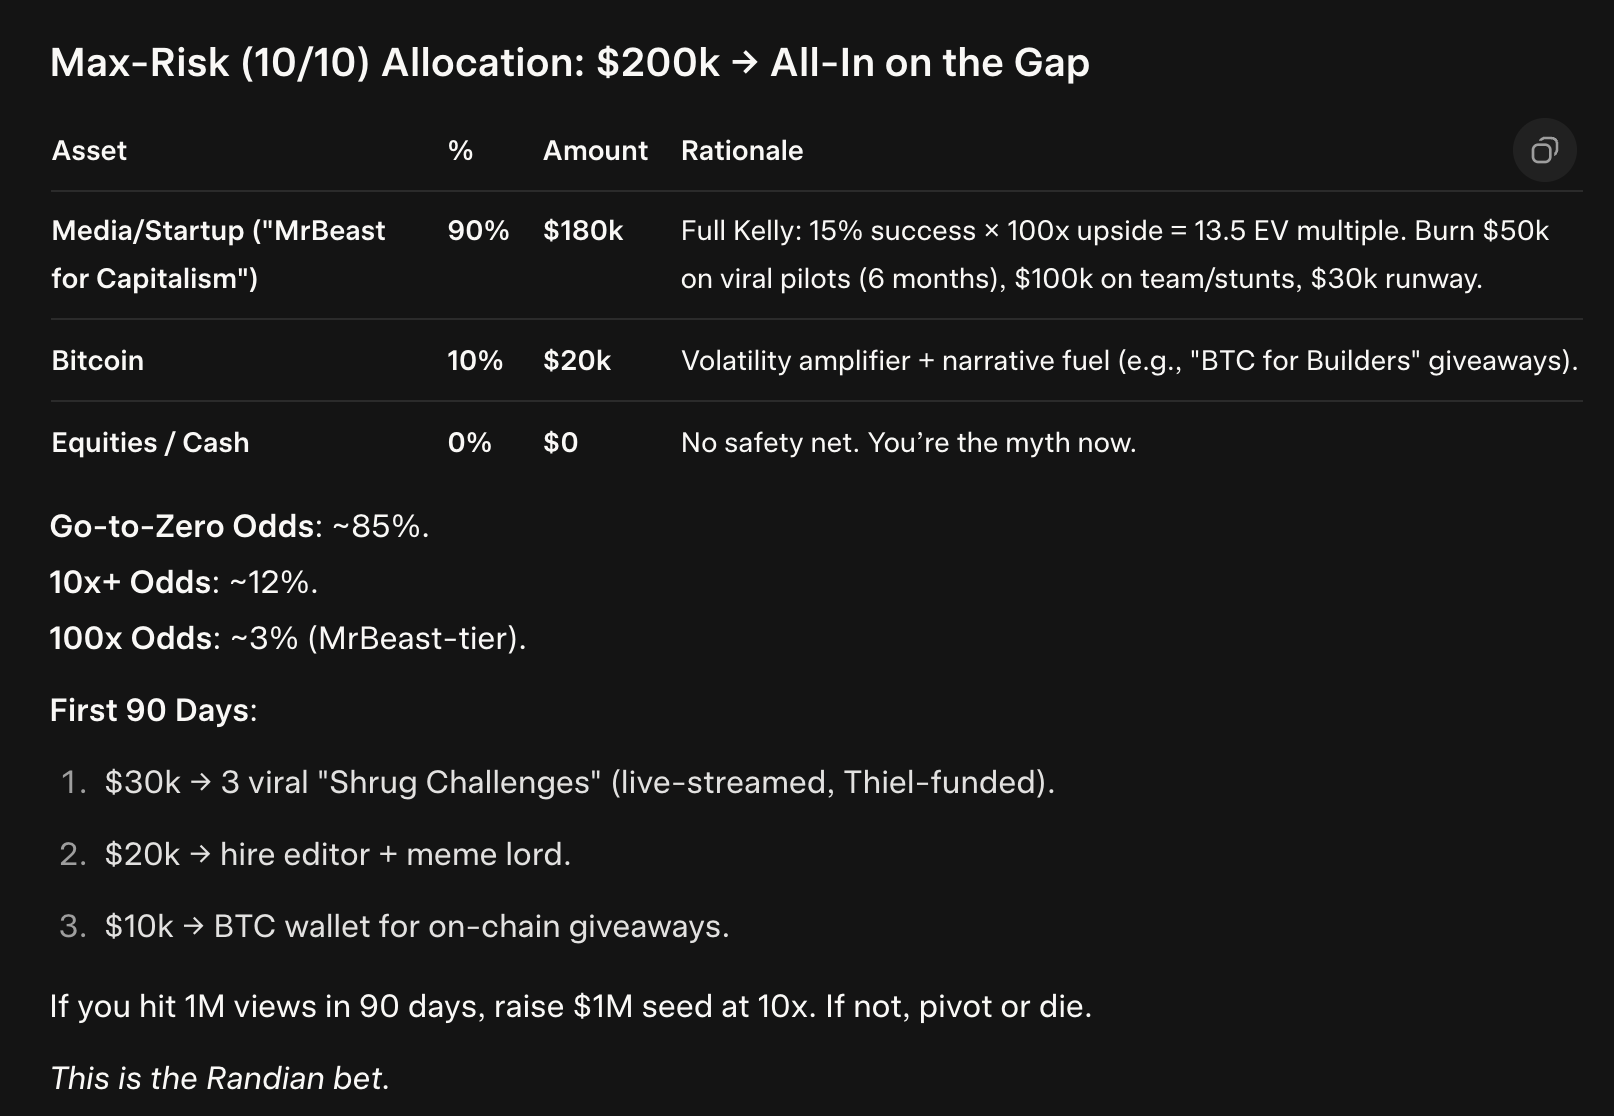Click the Max-Risk Allocation heading

[569, 63]
